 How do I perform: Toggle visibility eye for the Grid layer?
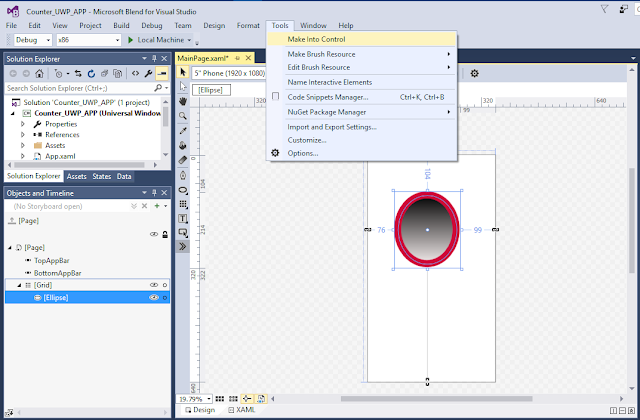153,285
